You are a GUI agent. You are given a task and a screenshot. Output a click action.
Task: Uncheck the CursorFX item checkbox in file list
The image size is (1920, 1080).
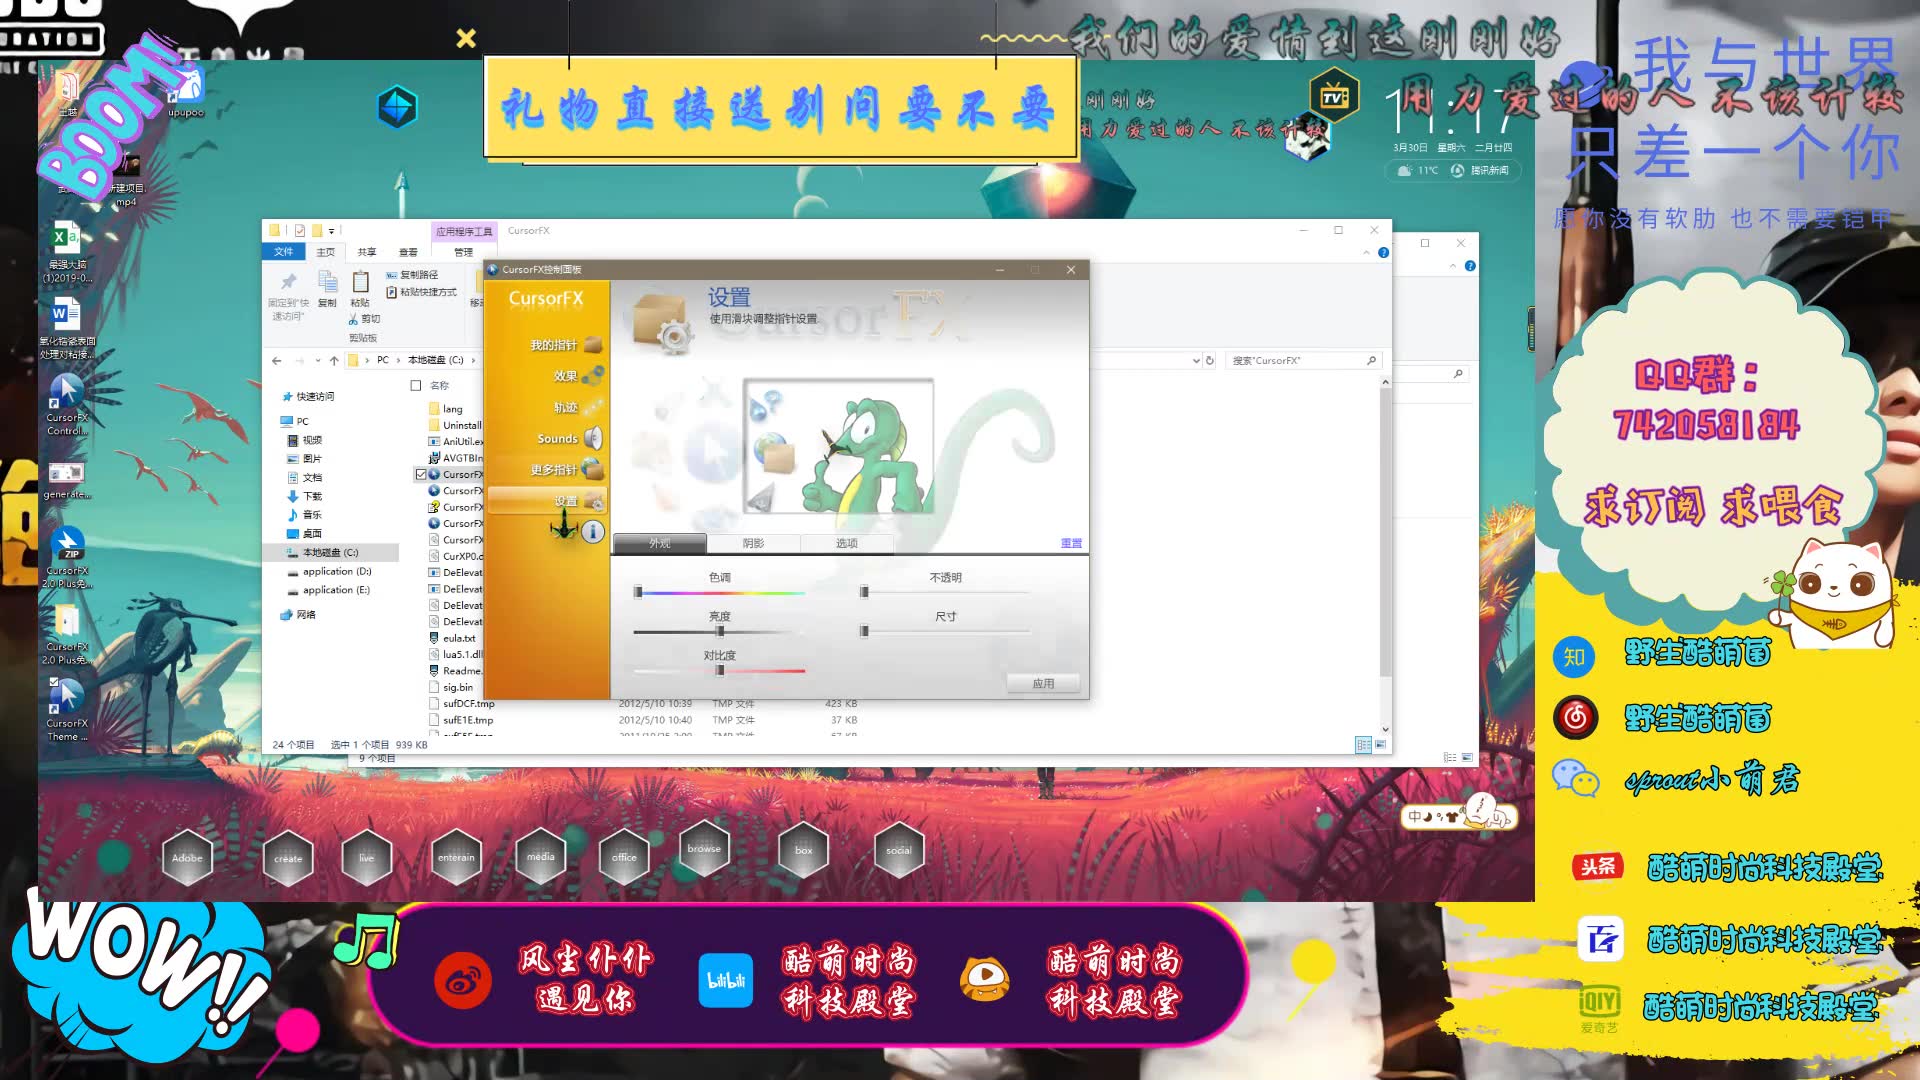(x=422, y=474)
